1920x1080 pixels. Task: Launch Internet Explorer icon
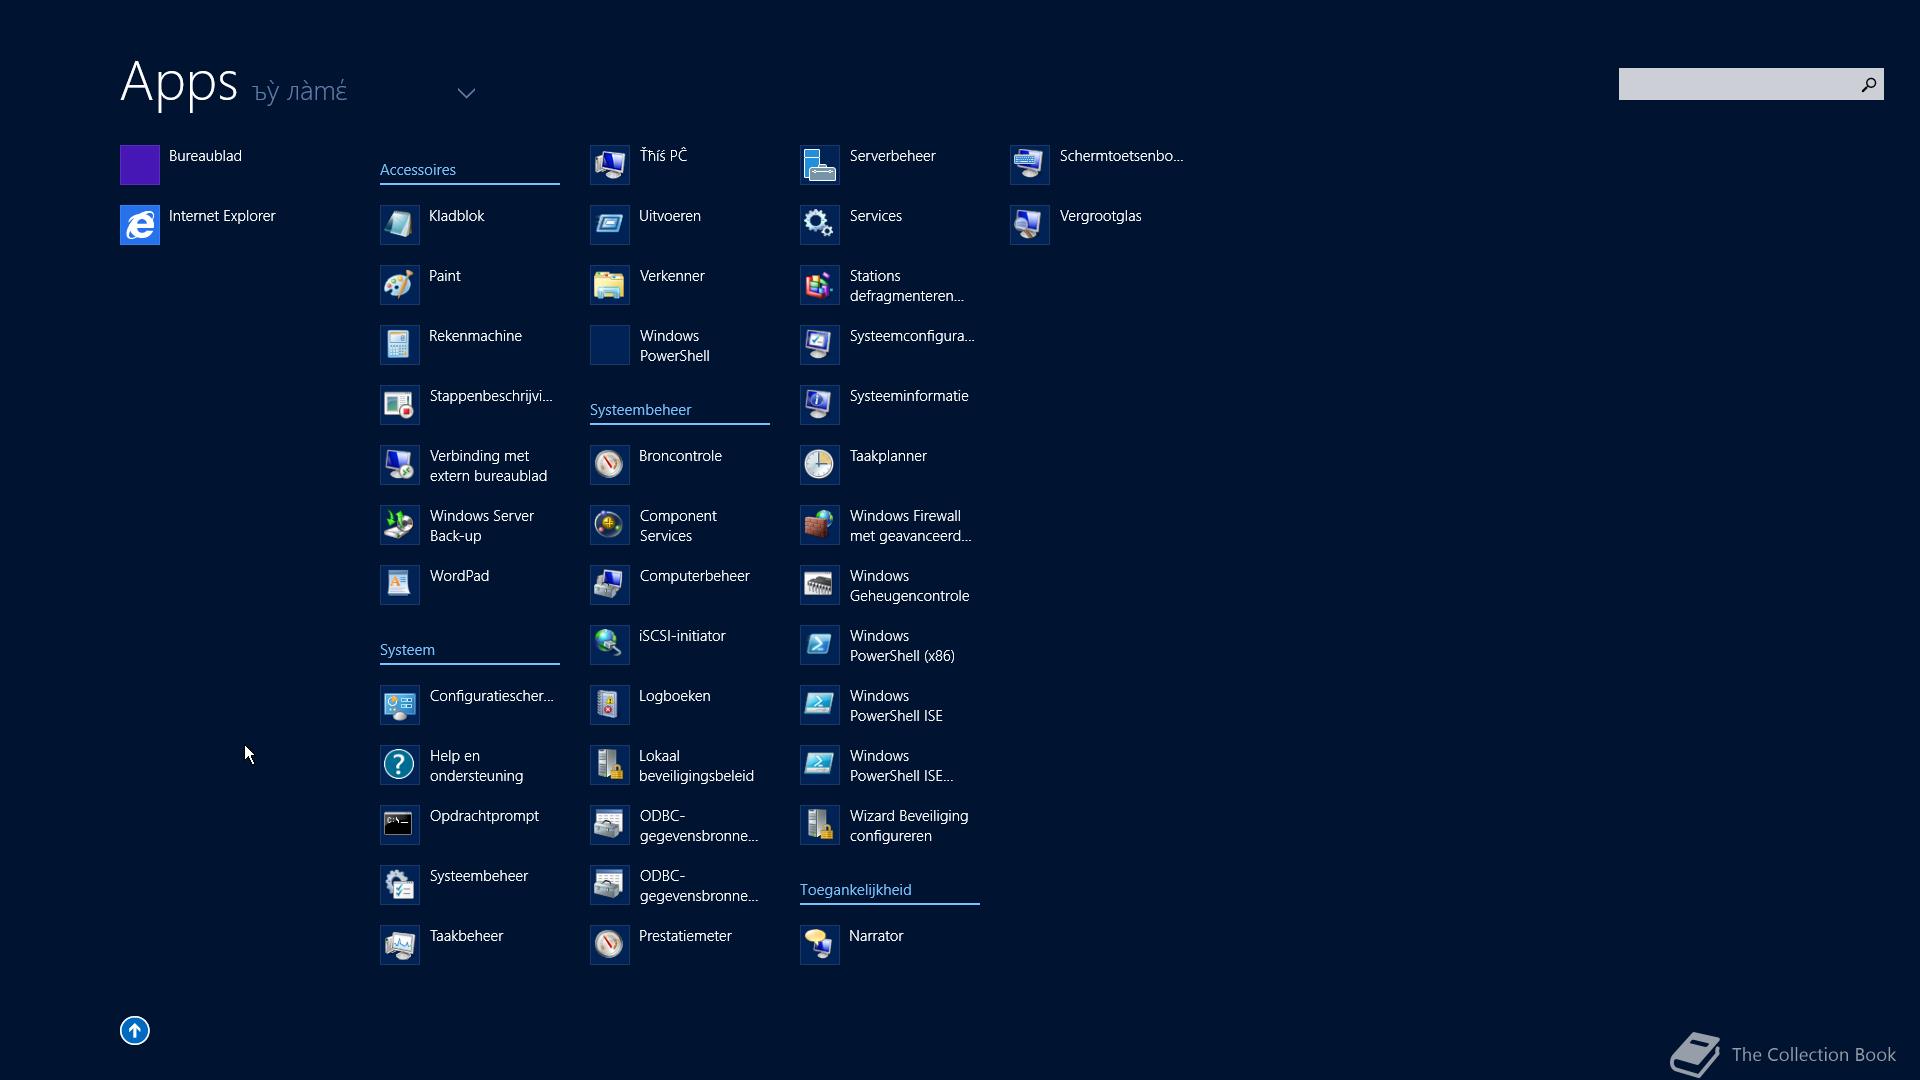[140, 225]
